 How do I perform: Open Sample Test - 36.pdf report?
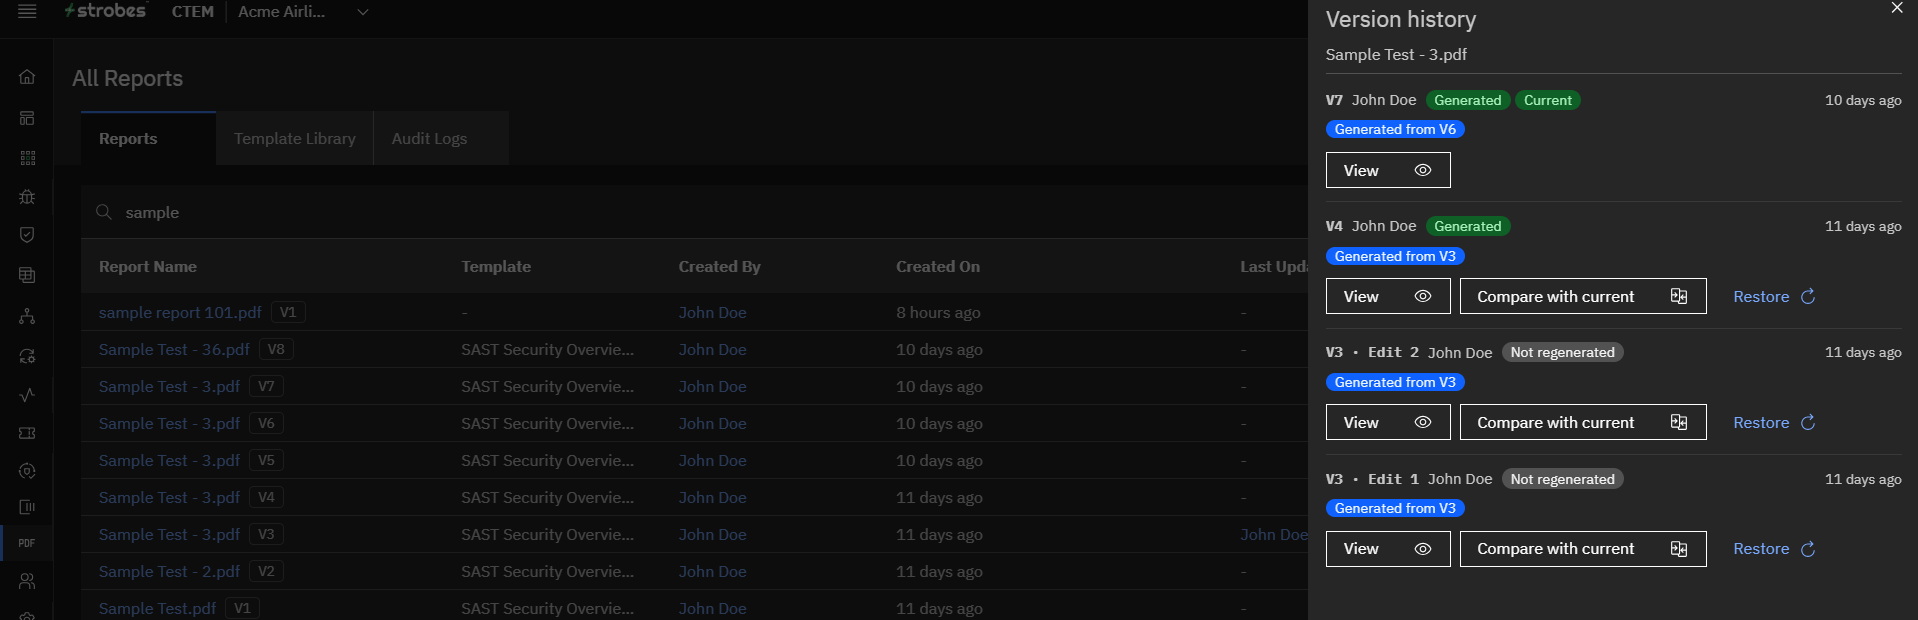click(174, 350)
